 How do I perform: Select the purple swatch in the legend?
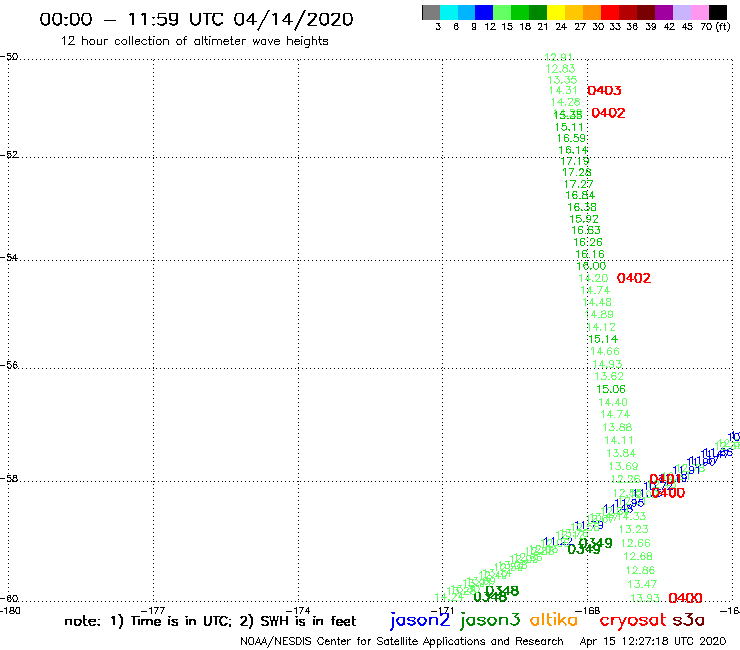(x=663, y=12)
